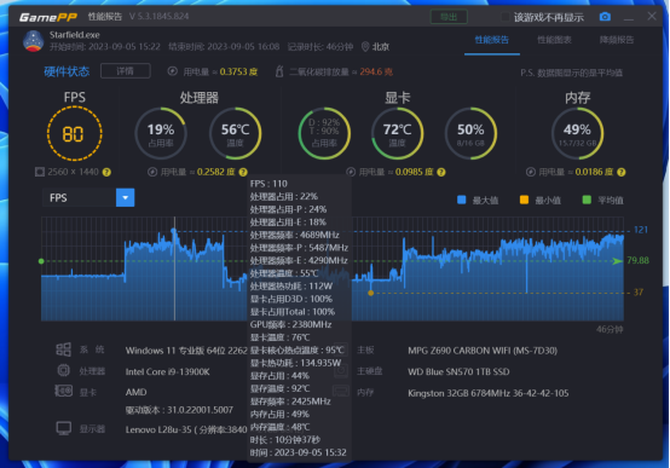This screenshot has height=468, width=670.
Task: Click the Starfield game avatar icon
Action: click(33, 41)
